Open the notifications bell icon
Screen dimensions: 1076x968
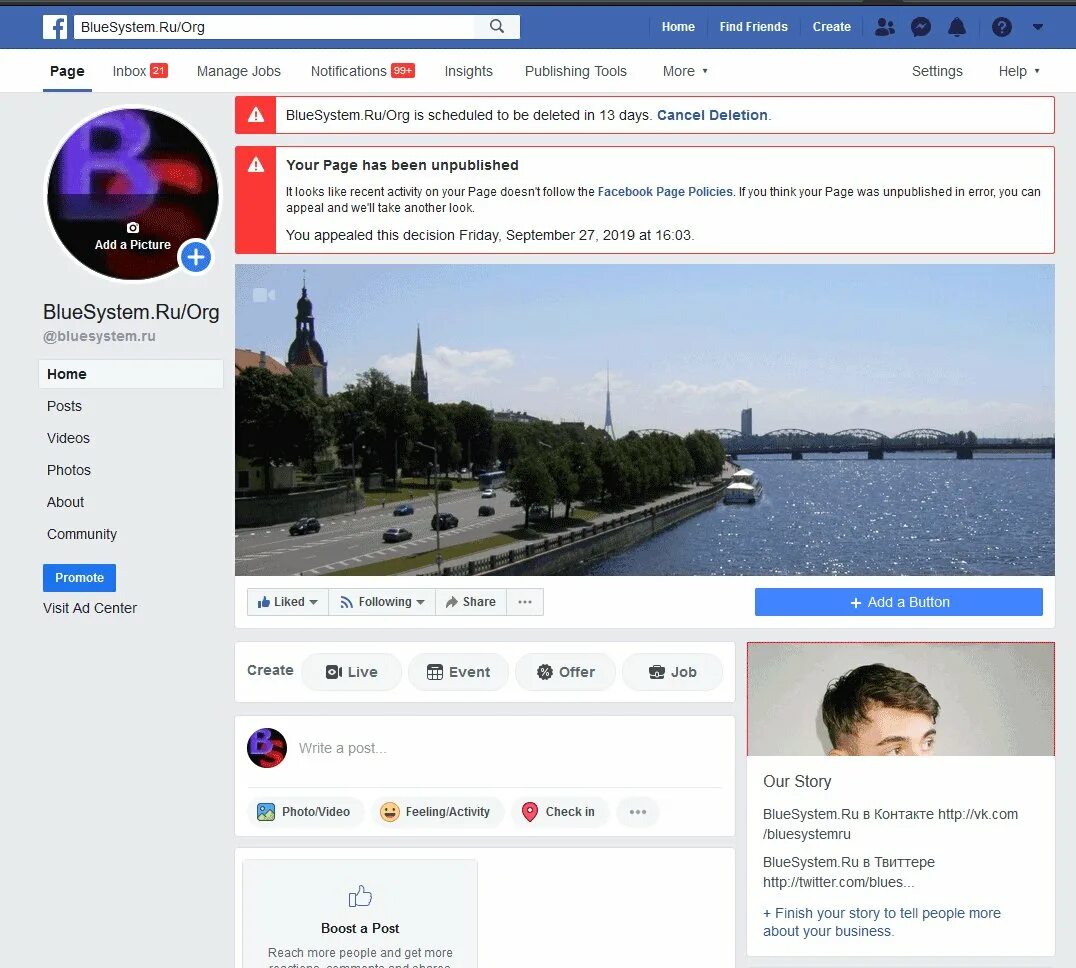(957, 27)
